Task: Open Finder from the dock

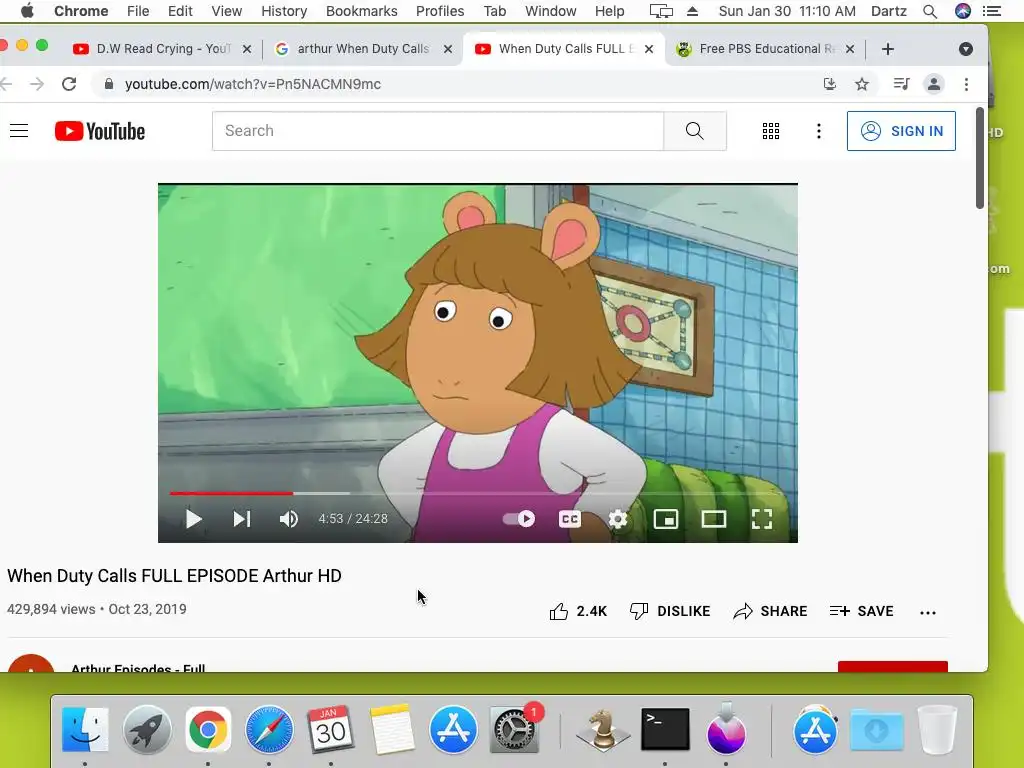Action: tap(85, 729)
